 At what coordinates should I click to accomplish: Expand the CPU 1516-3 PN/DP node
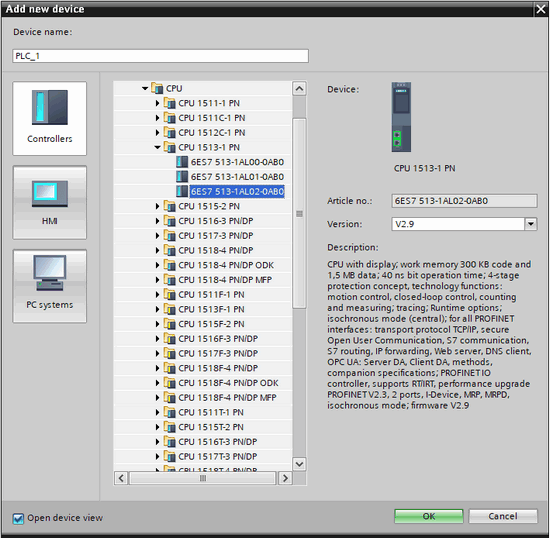pyautogui.click(x=157, y=221)
